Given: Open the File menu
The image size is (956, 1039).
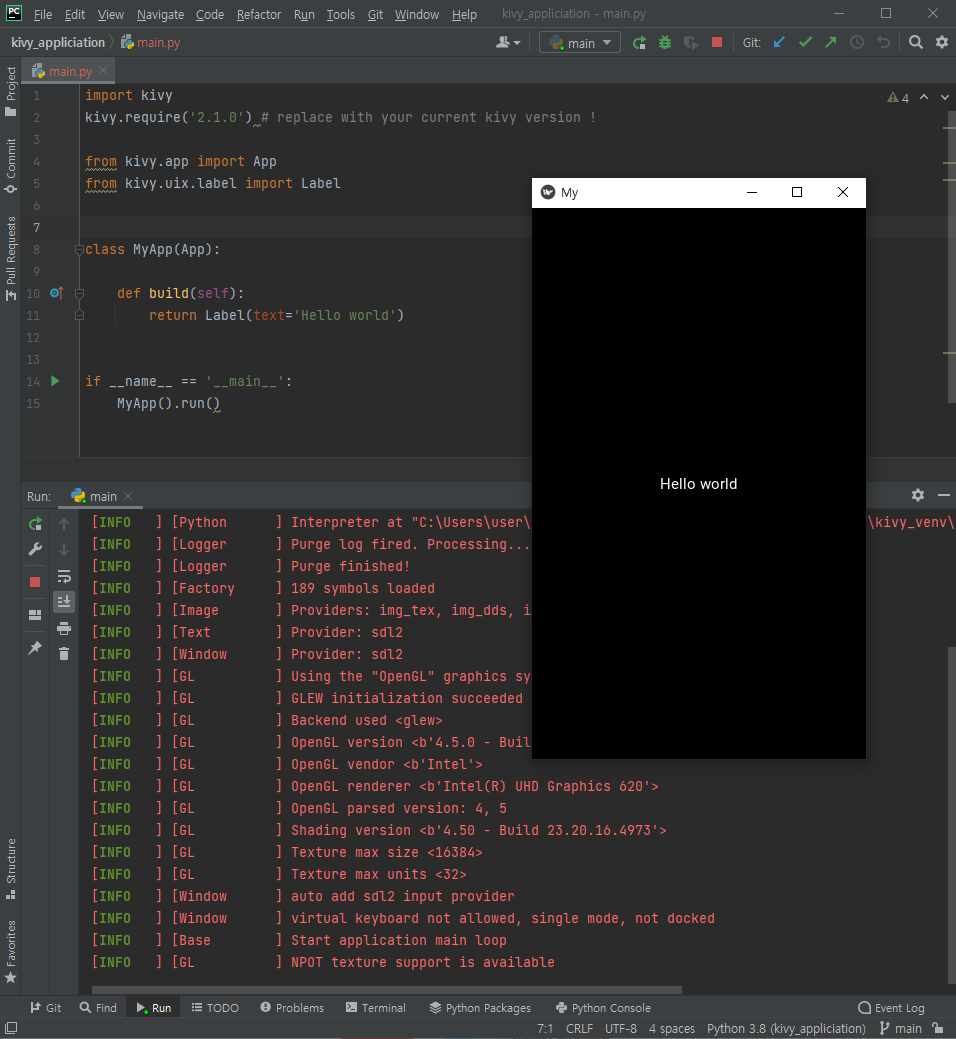Looking at the screenshot, I should pos(42,14).
